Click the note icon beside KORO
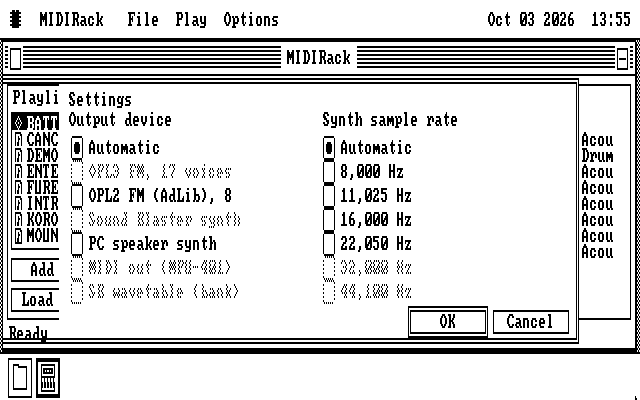The width and height of the screenshot is (640, 400). [18, 219]
